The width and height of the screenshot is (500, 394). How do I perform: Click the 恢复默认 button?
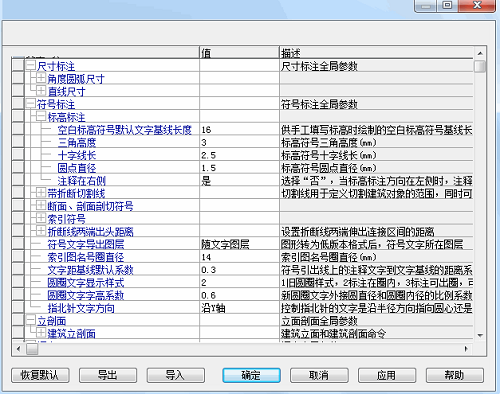coord(40,375)
